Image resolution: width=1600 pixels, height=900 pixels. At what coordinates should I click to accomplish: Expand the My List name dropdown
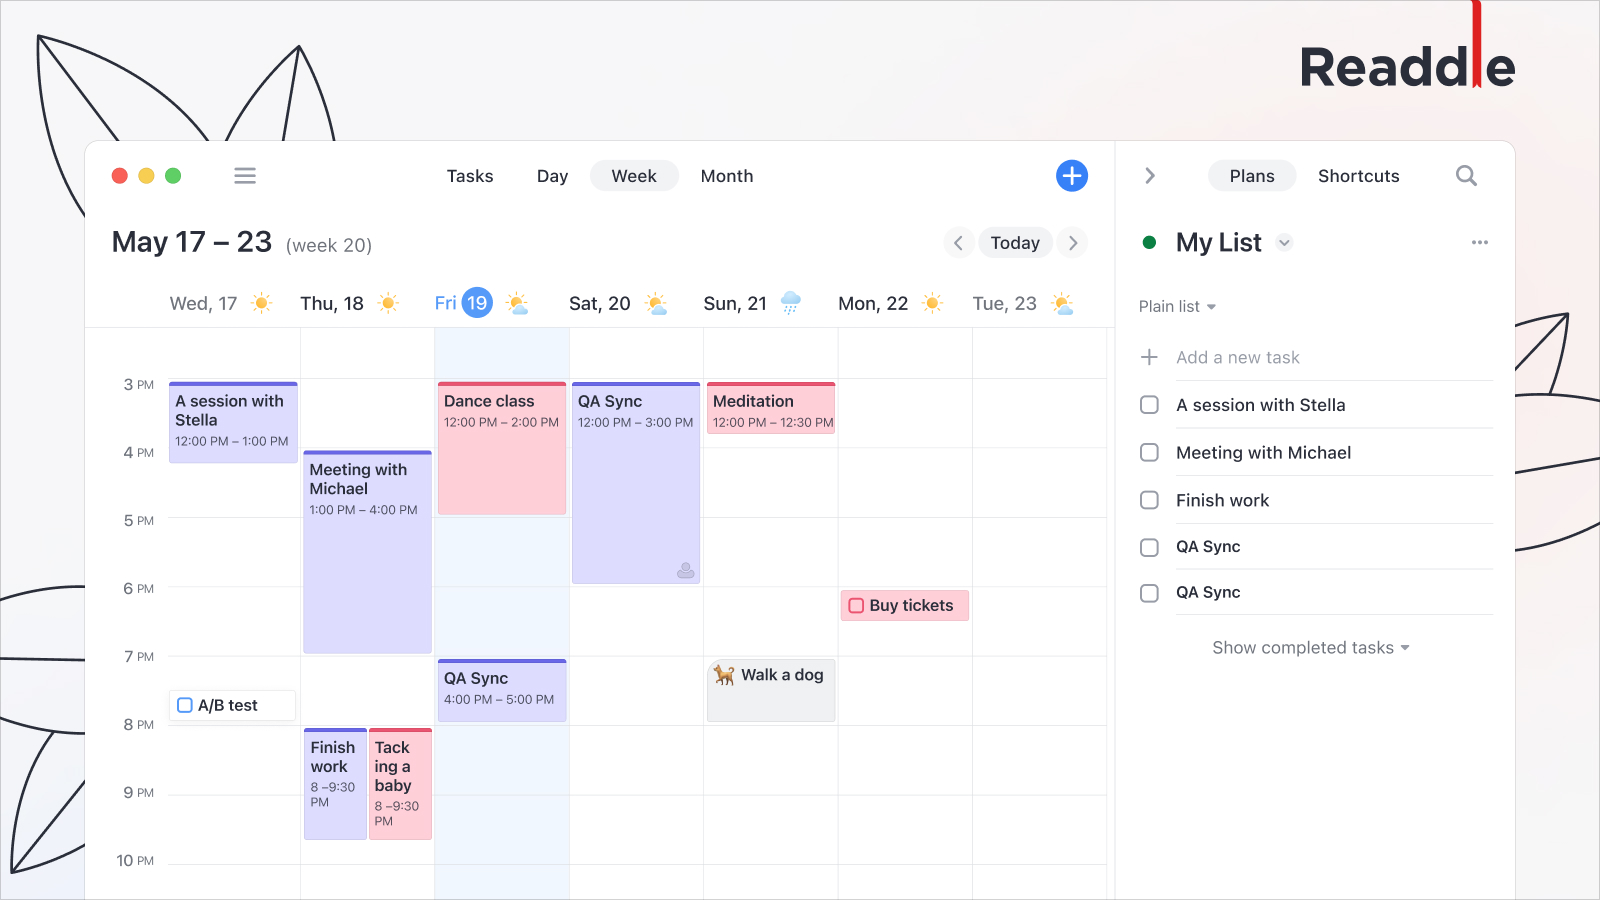1284,242
